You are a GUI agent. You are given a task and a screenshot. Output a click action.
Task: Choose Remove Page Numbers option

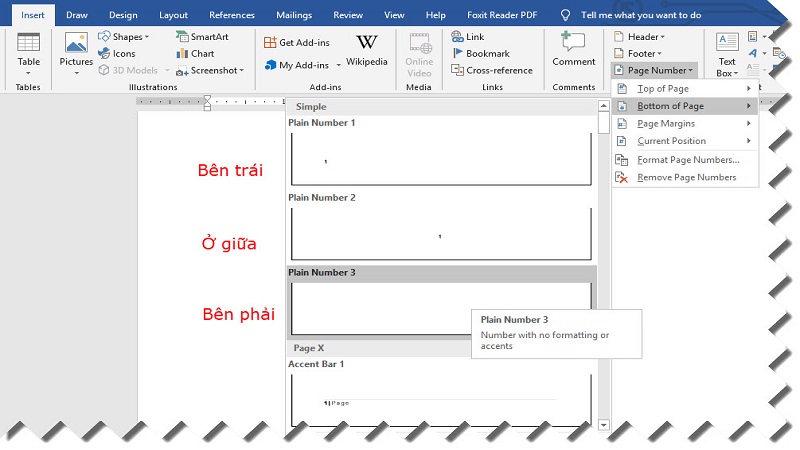[685, 178]
